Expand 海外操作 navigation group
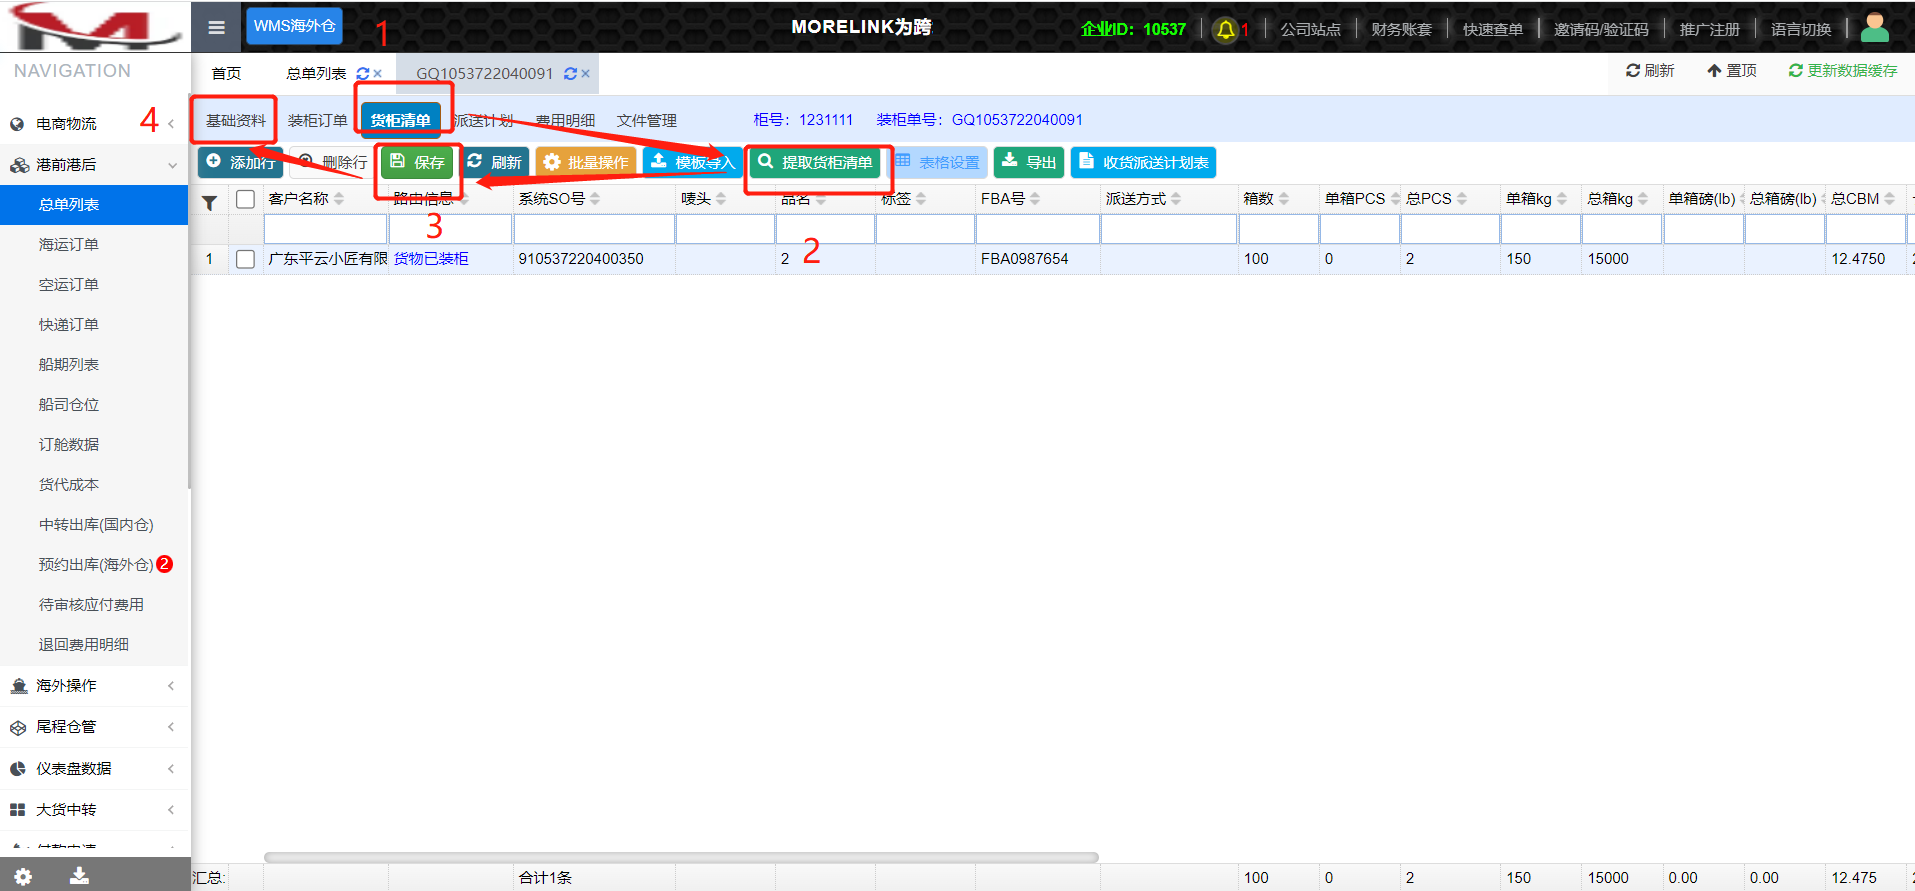The width and height of the screenshot is (1915, 891). click(x=94, y=686)
